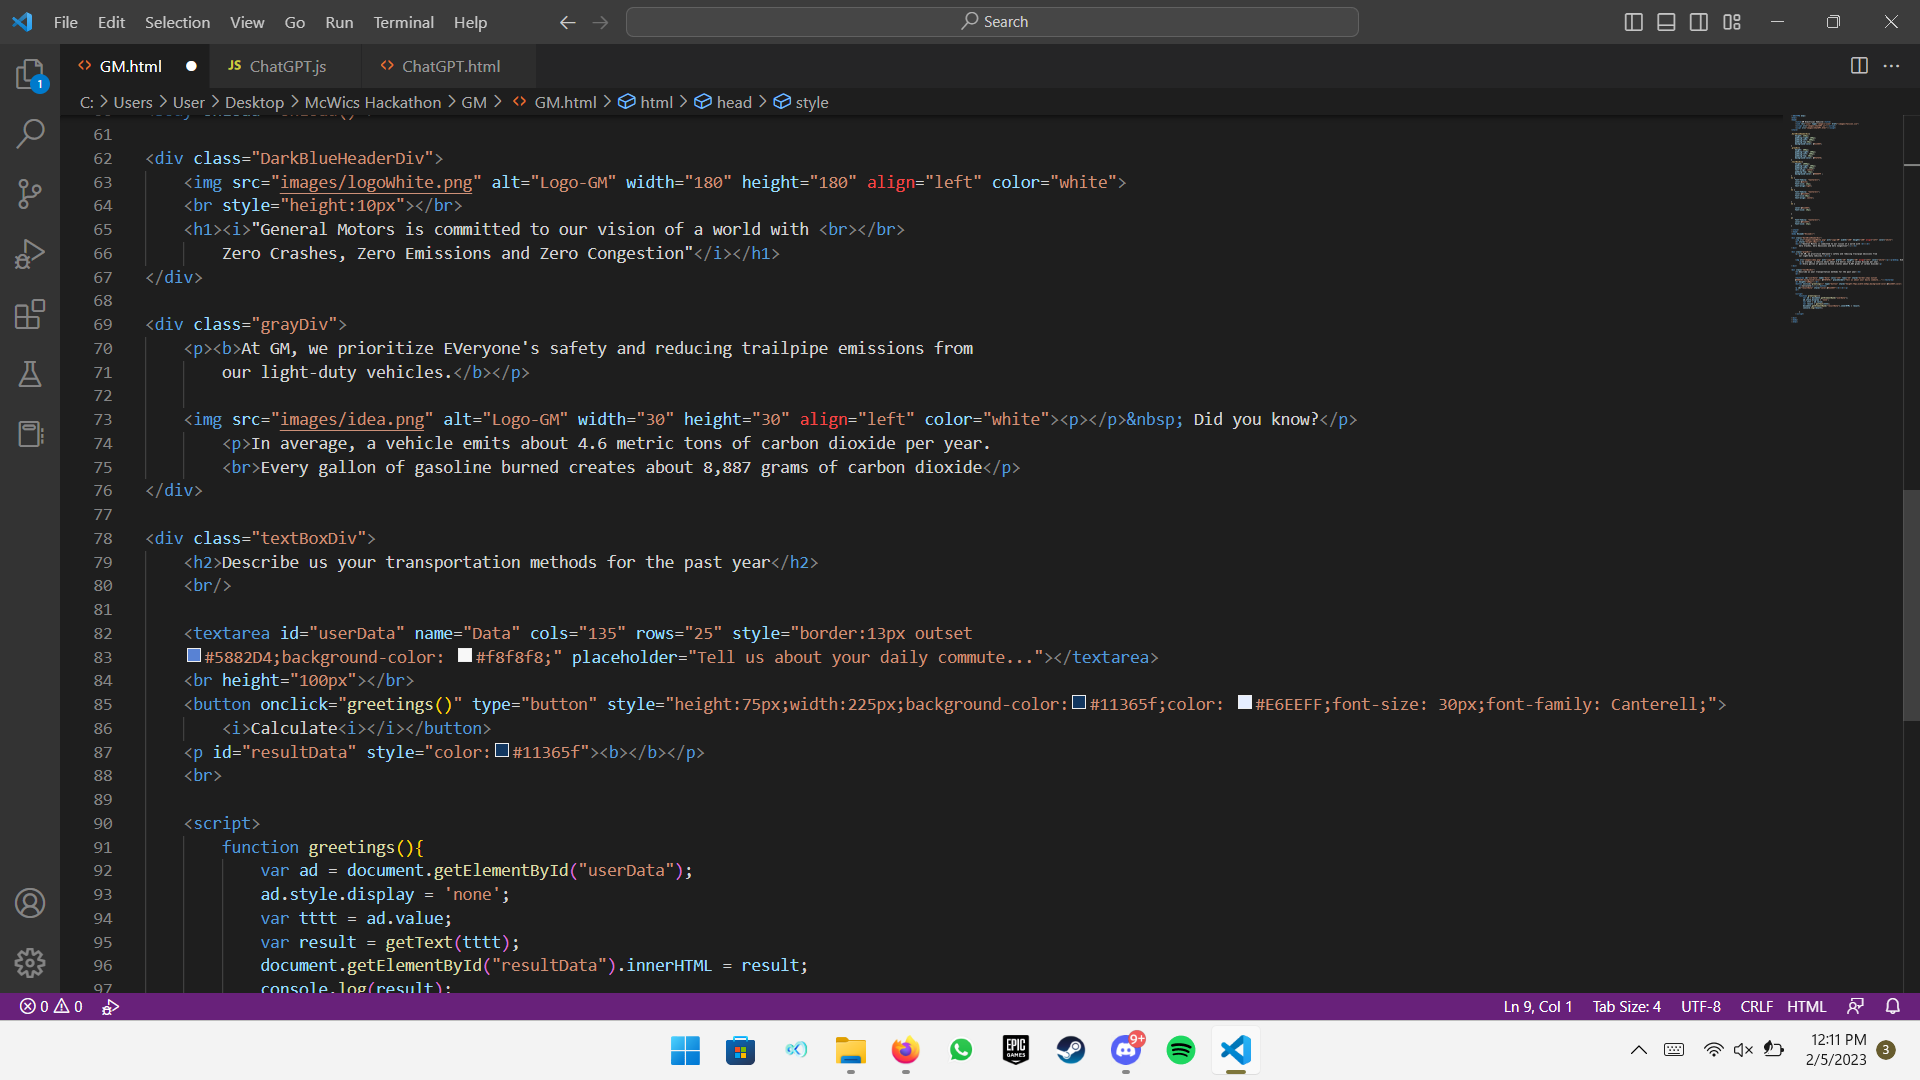The height and width of the screenshot is (1080, 1920).
Task: Open editor More Actions ellipsis menu
Action: click(x=1891, y=66)
